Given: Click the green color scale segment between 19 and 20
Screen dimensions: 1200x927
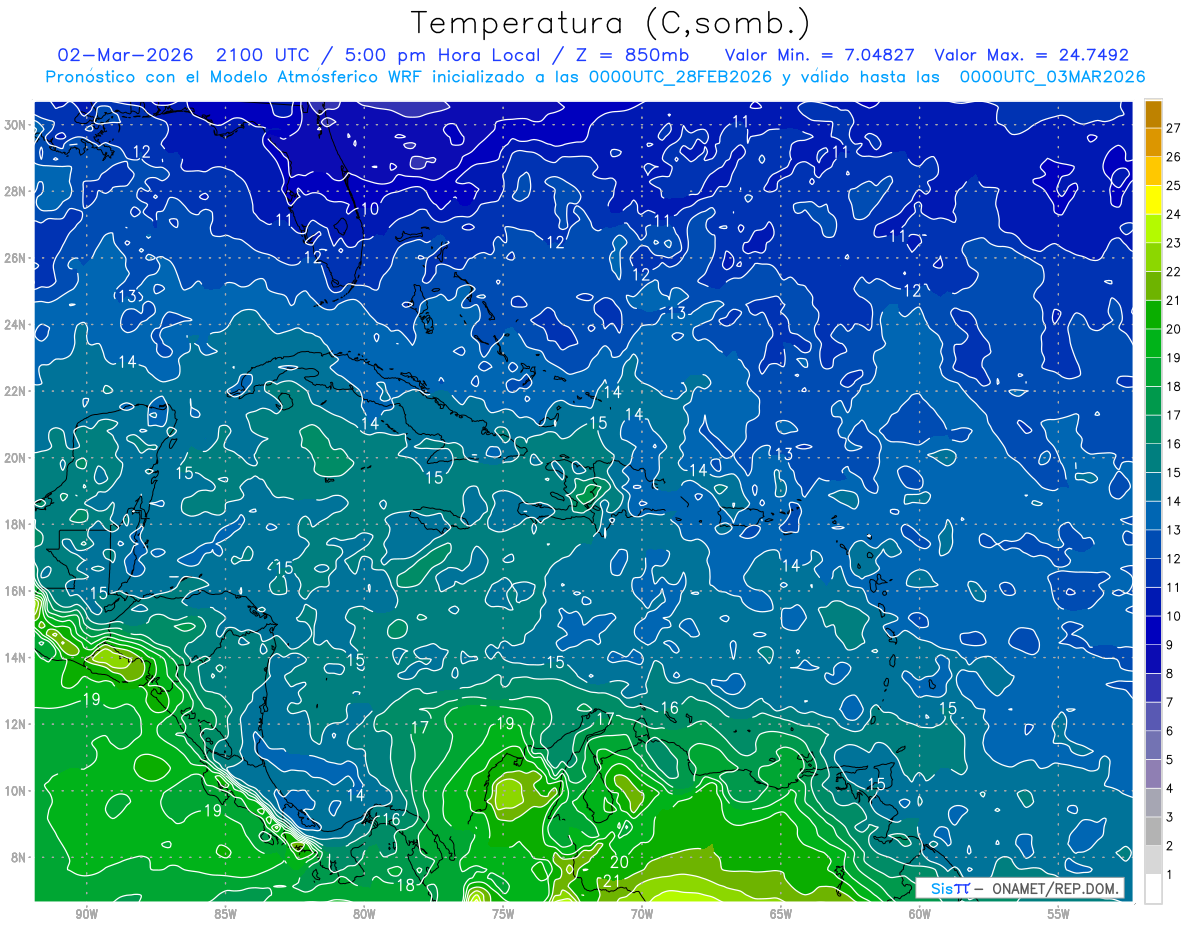Looking at the screenshot, I should pyautogui.click(x=1153, y=344).
